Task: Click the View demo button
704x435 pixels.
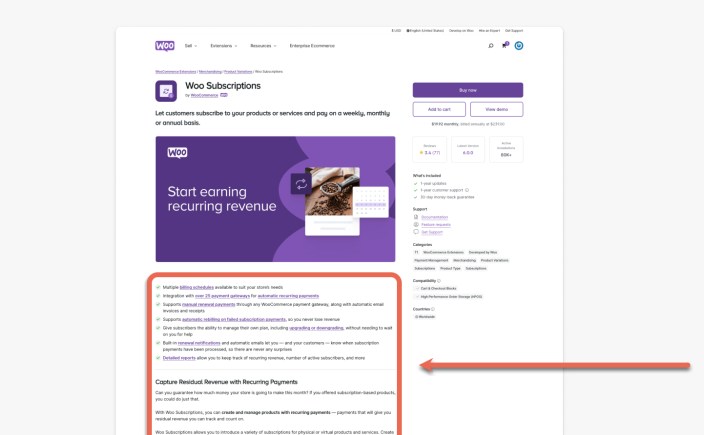Action: (x=497, y=109)
